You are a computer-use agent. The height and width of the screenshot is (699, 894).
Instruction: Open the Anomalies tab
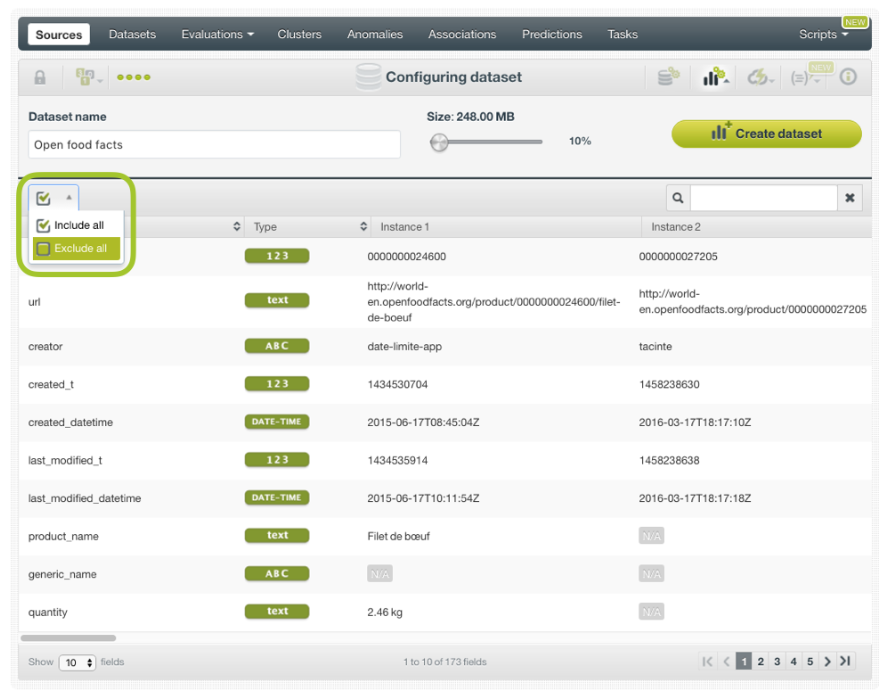pyautogui.click(x=373, y=34)
